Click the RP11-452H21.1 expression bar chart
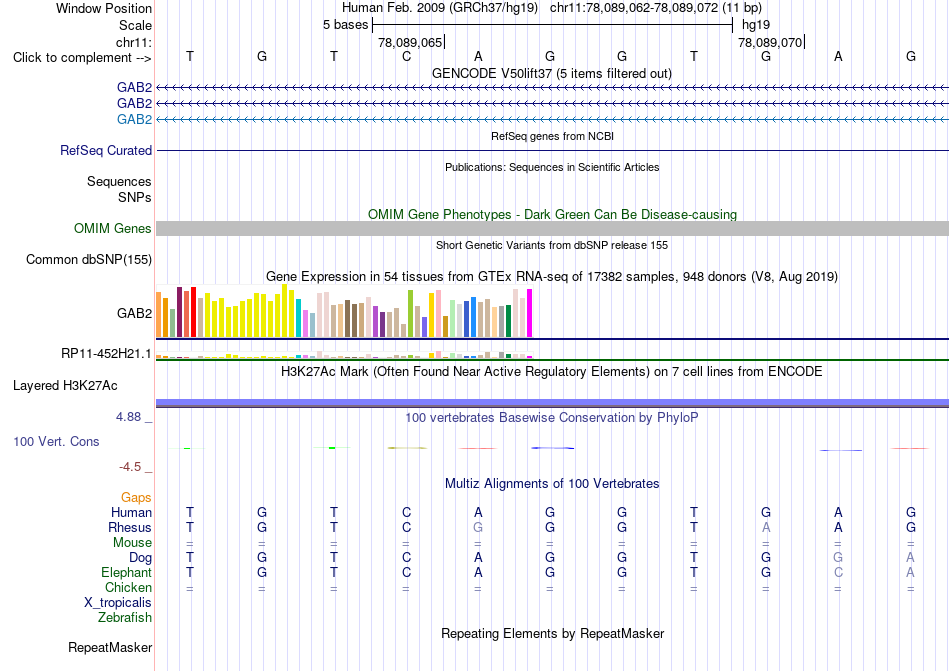Image resolution: width=950 pixels, height=671 pixels. click(344, 355)
